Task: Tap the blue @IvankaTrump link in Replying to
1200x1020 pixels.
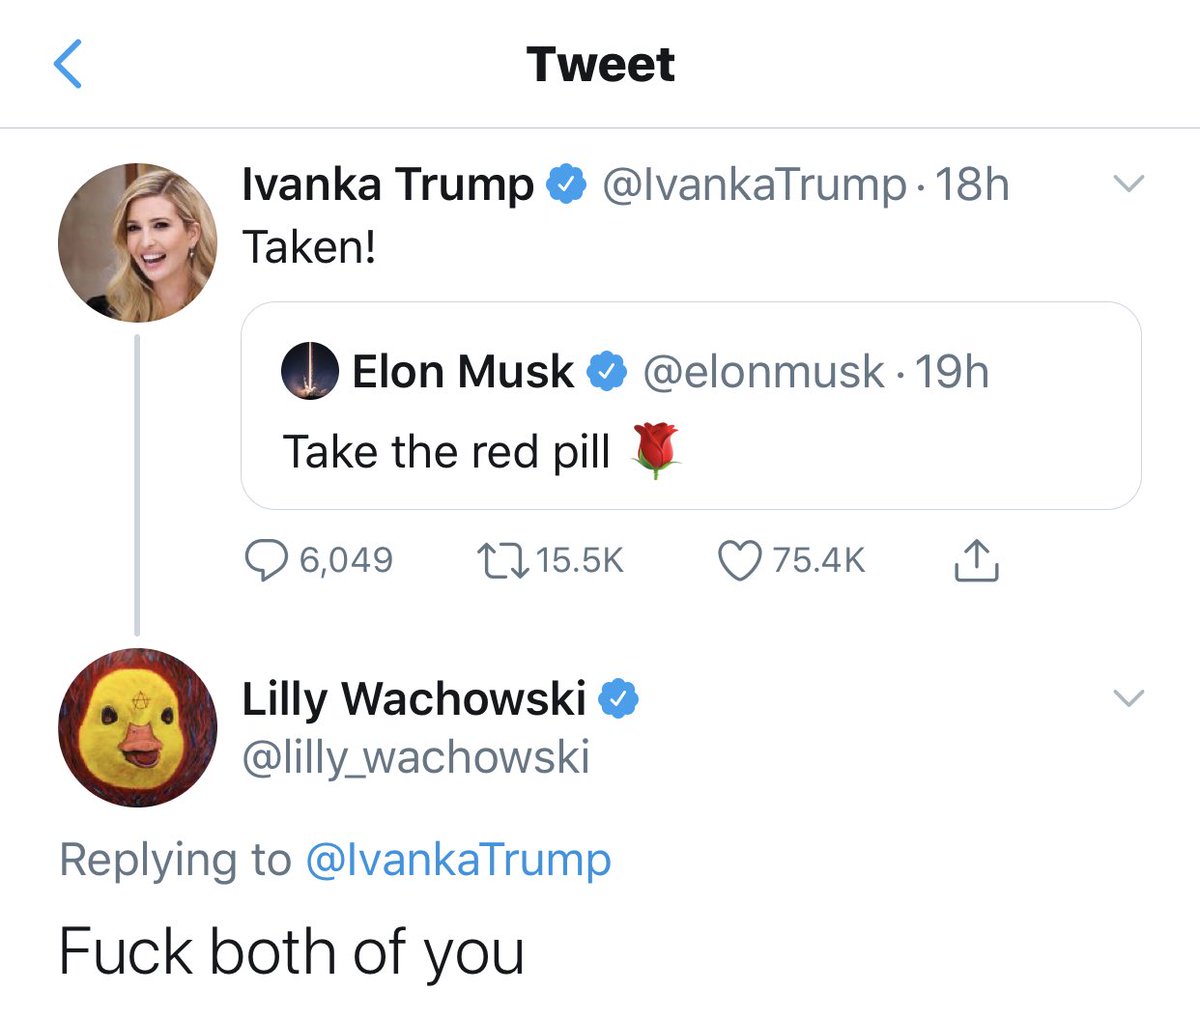Action: click(x=457, y=860)
